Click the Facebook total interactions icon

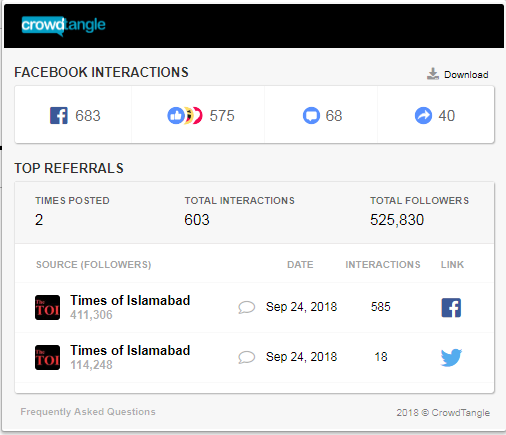pos(59,115)
